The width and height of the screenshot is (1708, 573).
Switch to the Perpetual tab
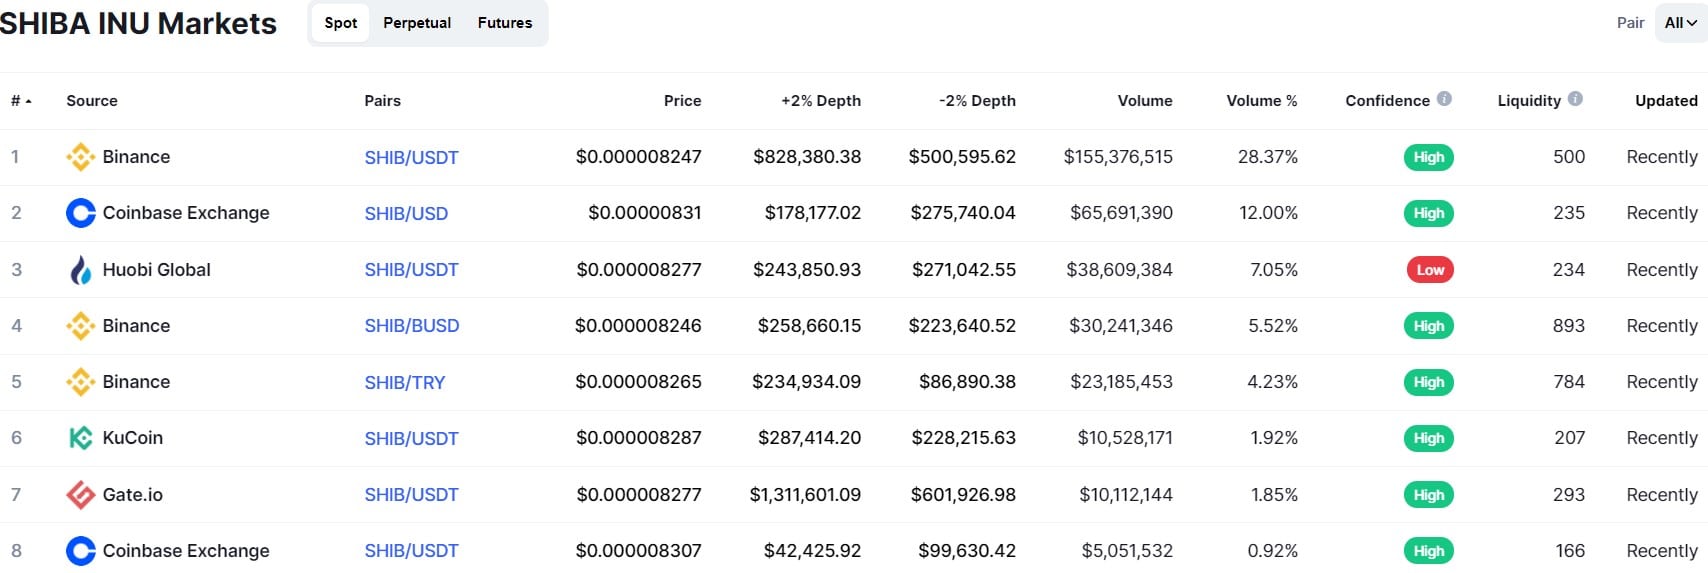tap(417, 23)
